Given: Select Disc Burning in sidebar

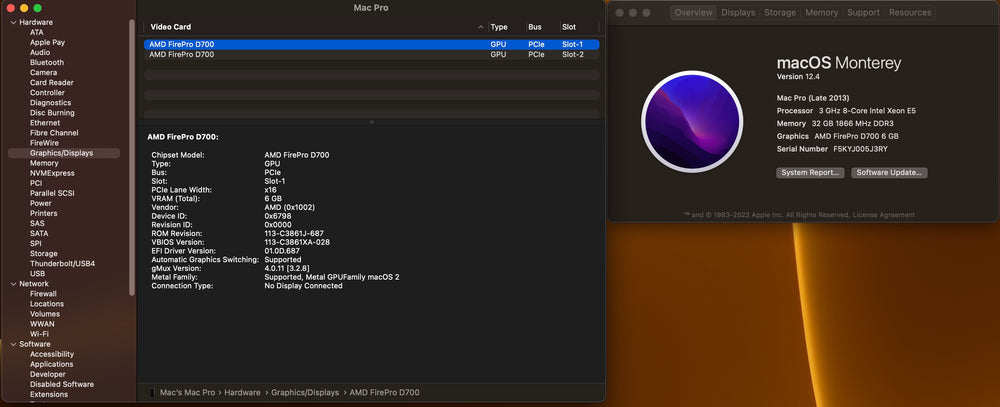Looking at the screenshot, I should pyautogui.click(x=52, y=113).
